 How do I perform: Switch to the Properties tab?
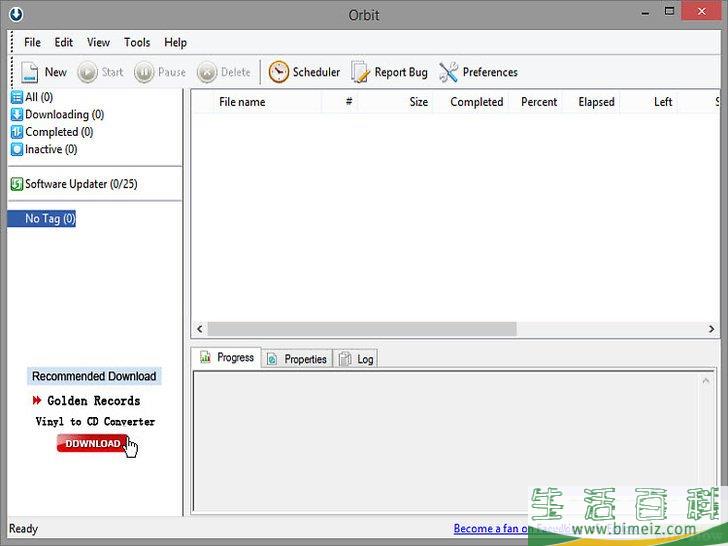point(297,359)
